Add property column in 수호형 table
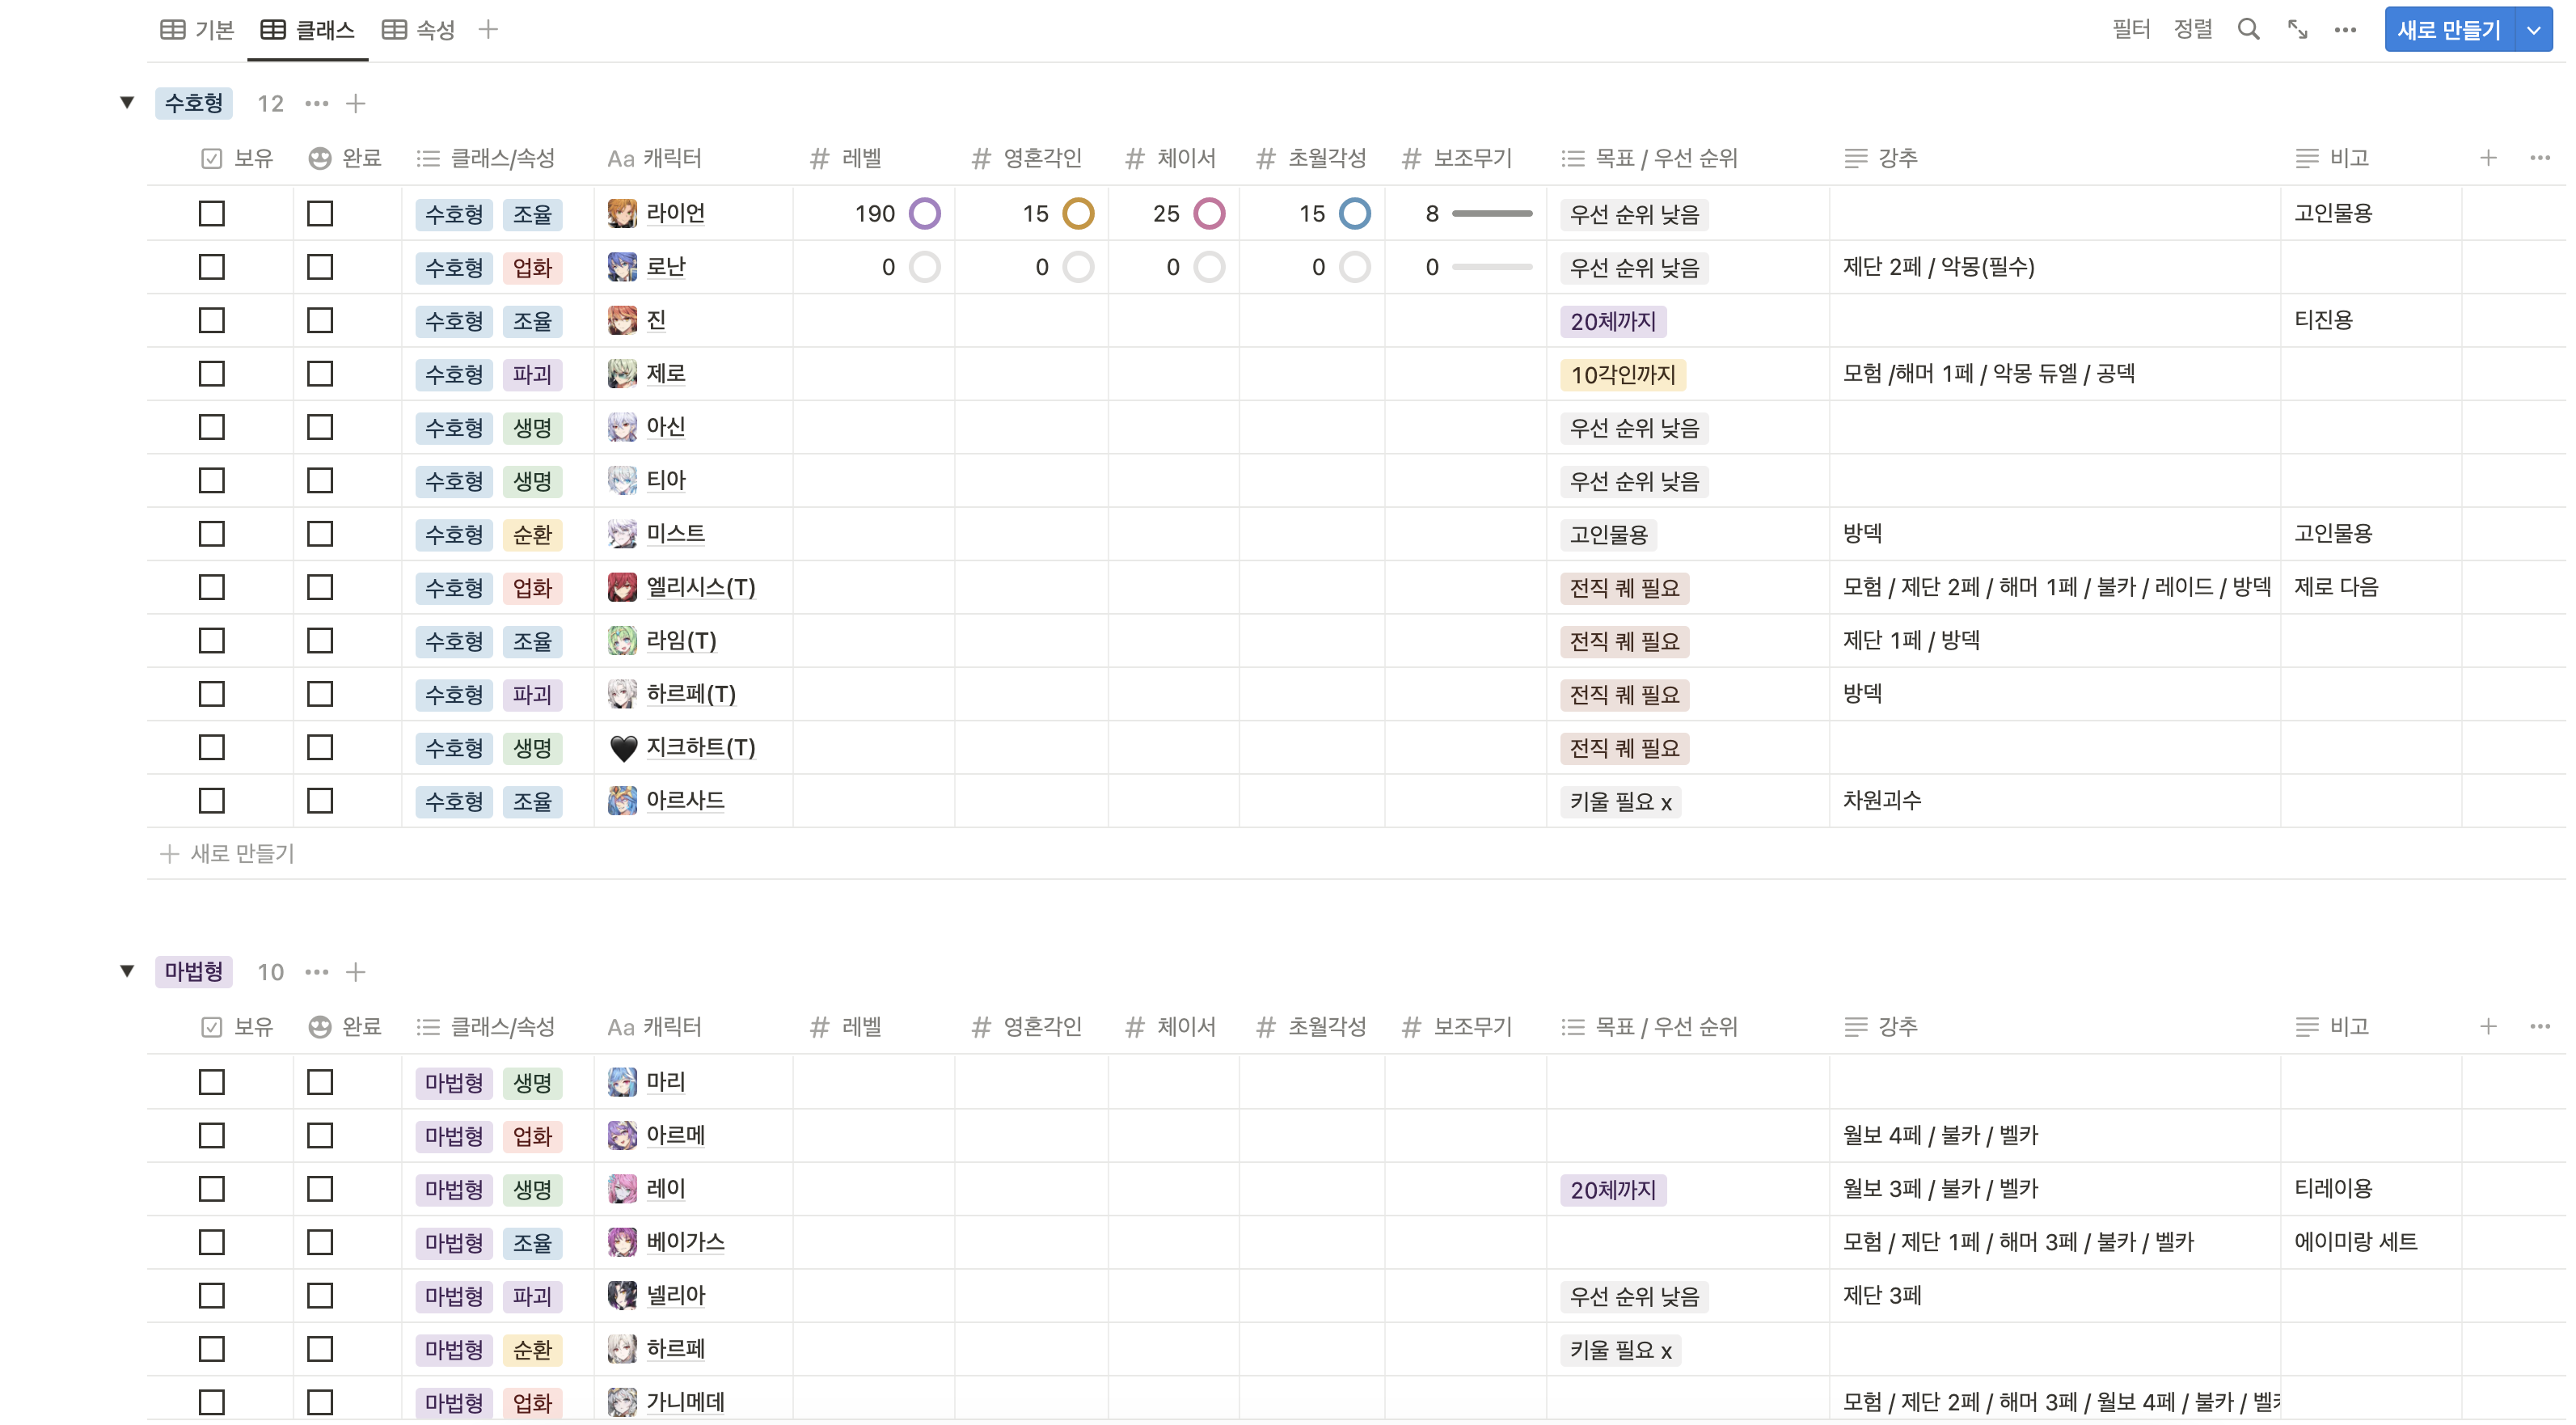The width and height of the screenshot is (2576, 1425). click(x=2488, y=158)
